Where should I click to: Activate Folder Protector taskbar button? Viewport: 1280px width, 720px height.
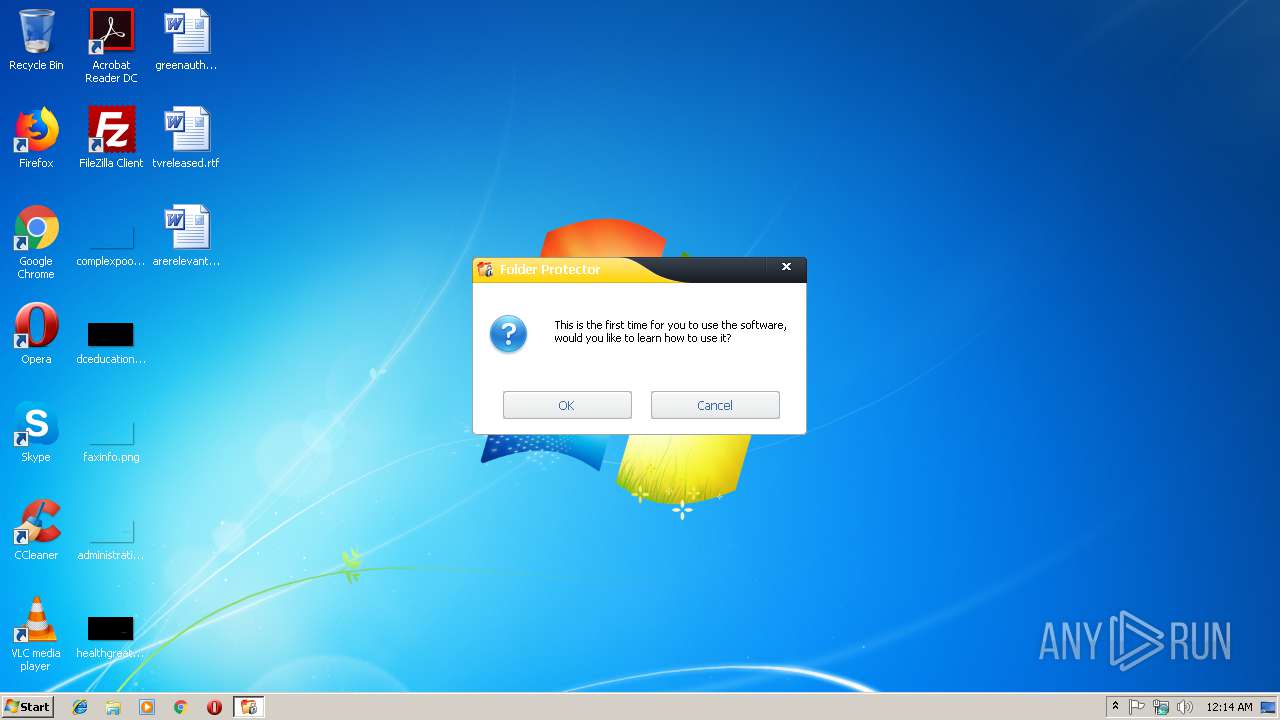[249, 707]
